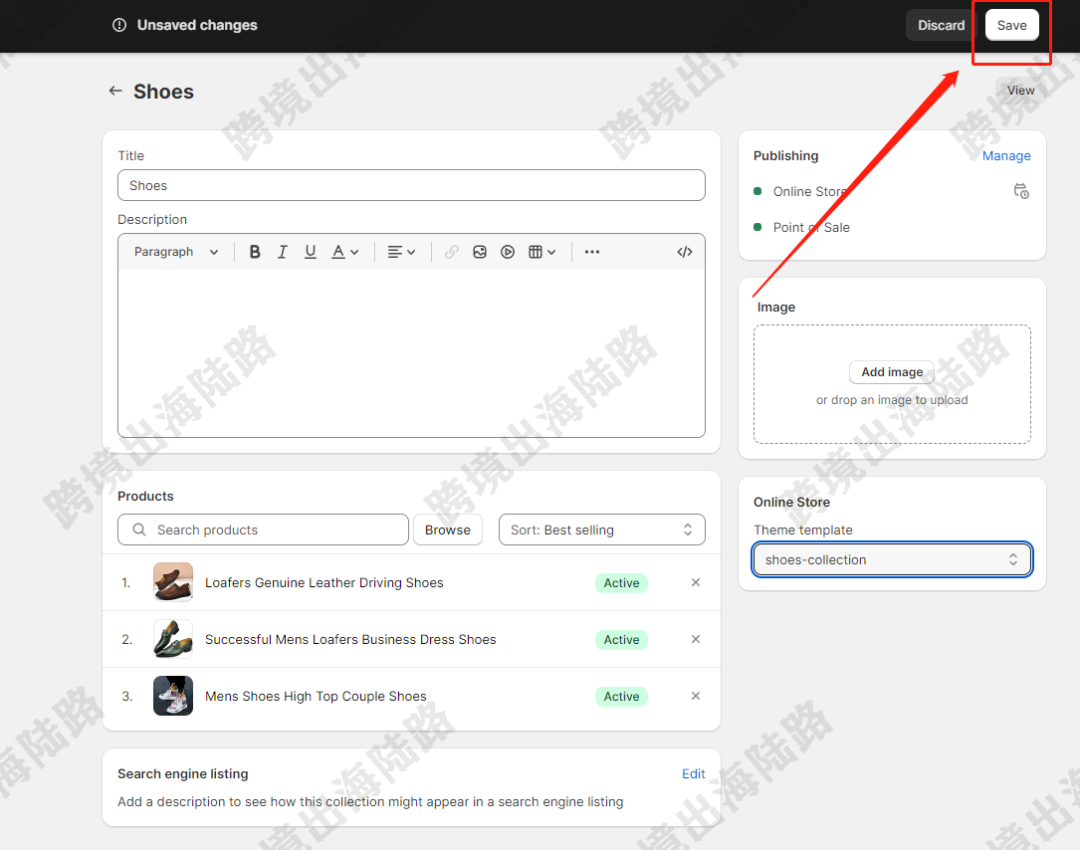This screenshot has width=1080, height=850.
Task: Insert an image into the description
Action: point(479,252)
